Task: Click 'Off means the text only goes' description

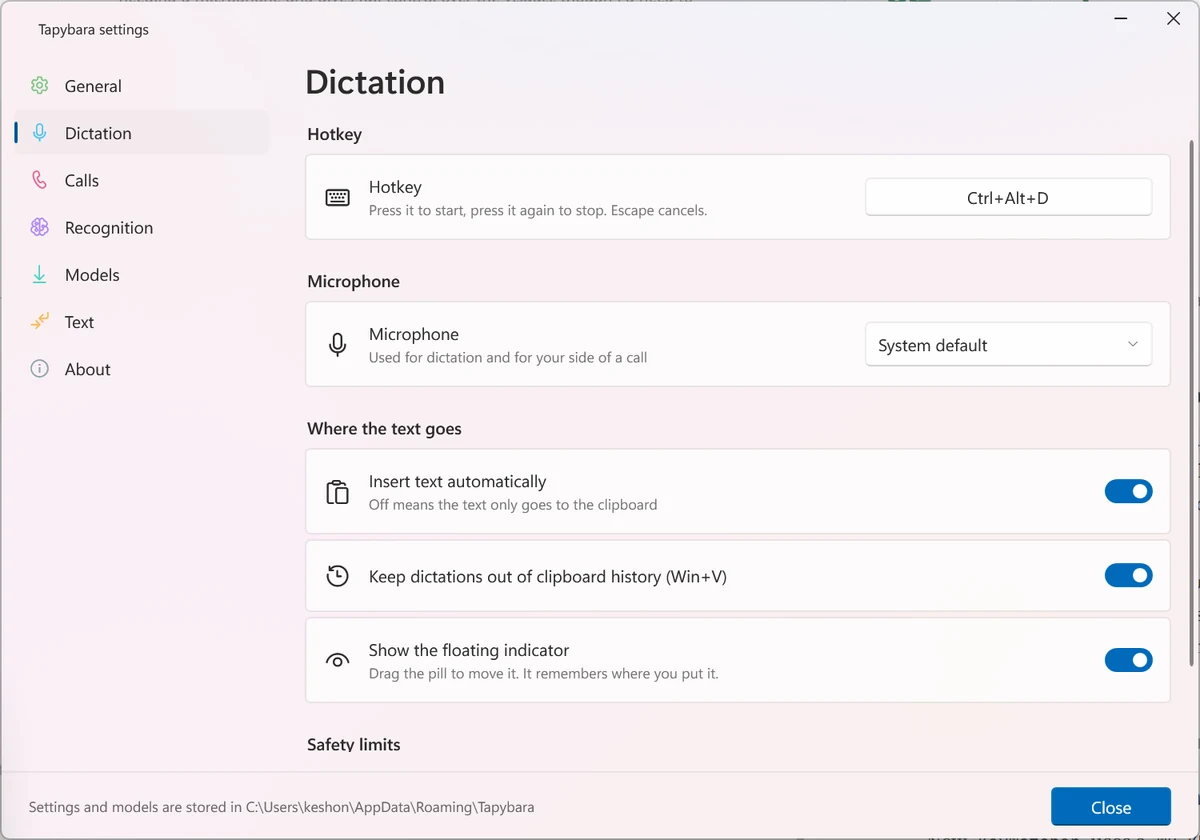Action: point(513,504)
